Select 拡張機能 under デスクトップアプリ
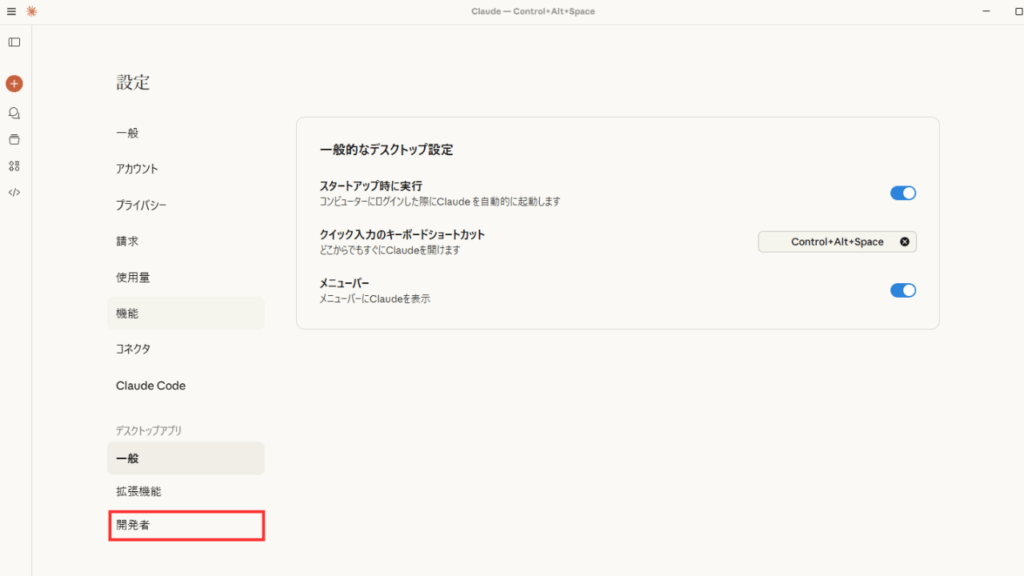The width and height of the screenshot is (1024, 576). click(138, 492)
